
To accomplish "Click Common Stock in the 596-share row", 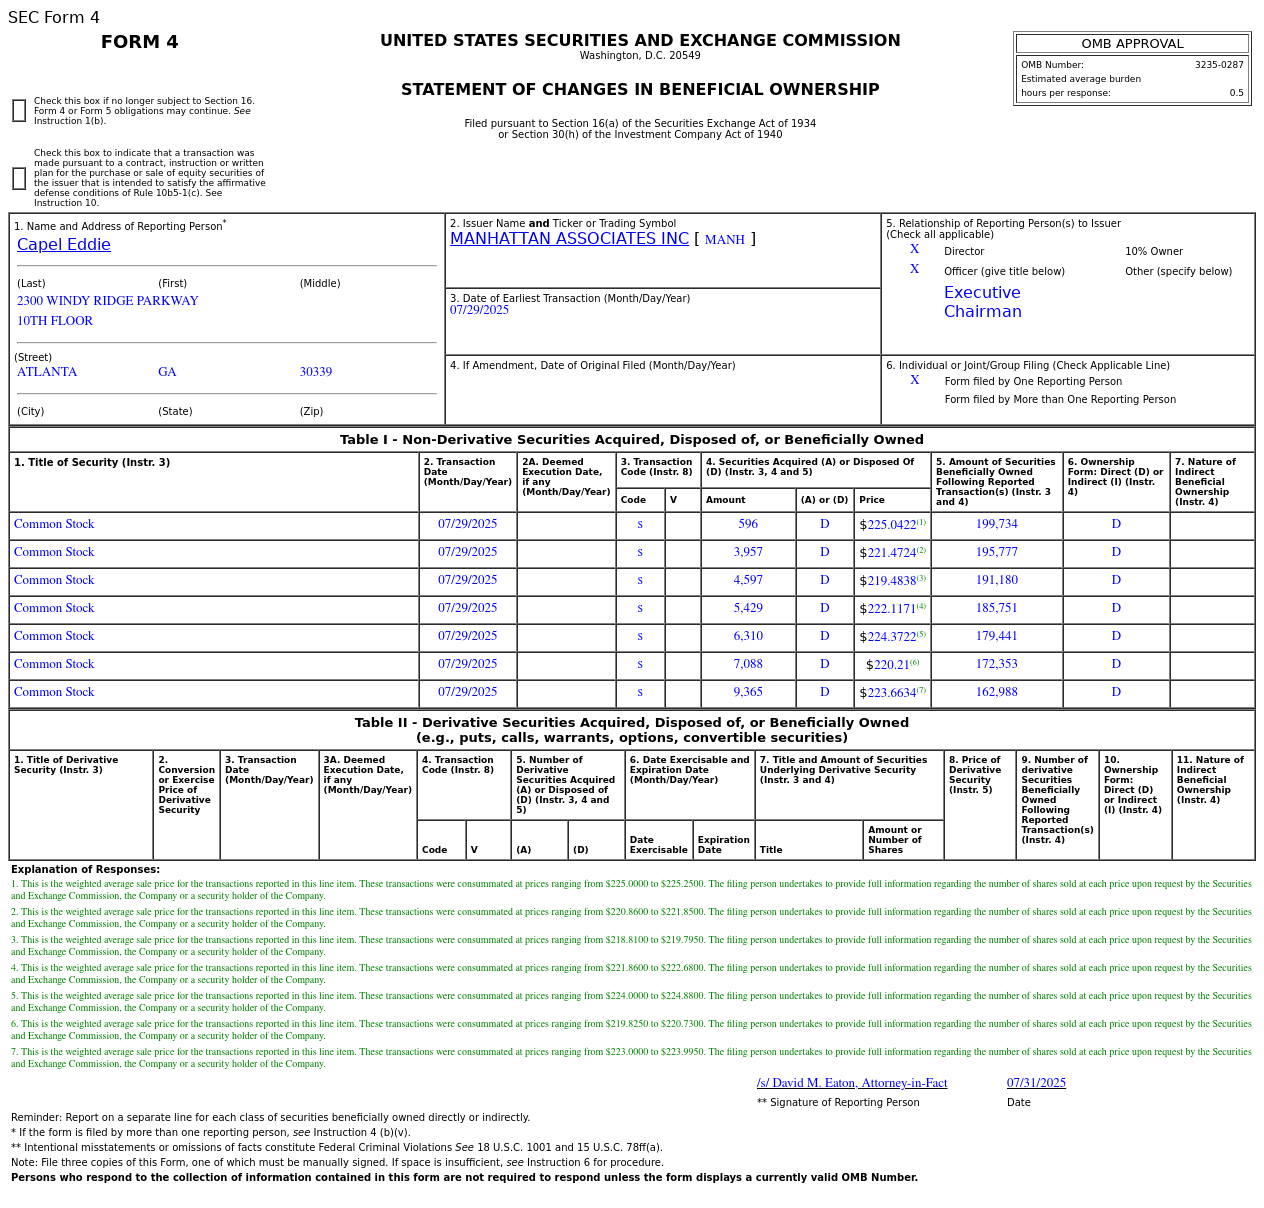I will [x=54, y=524].
